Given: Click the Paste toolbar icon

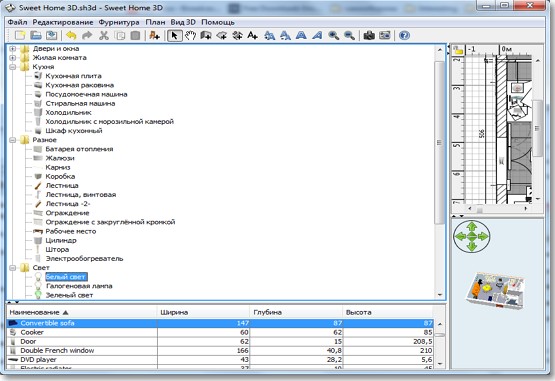Looking at the screenshot, I should (135, 35).
